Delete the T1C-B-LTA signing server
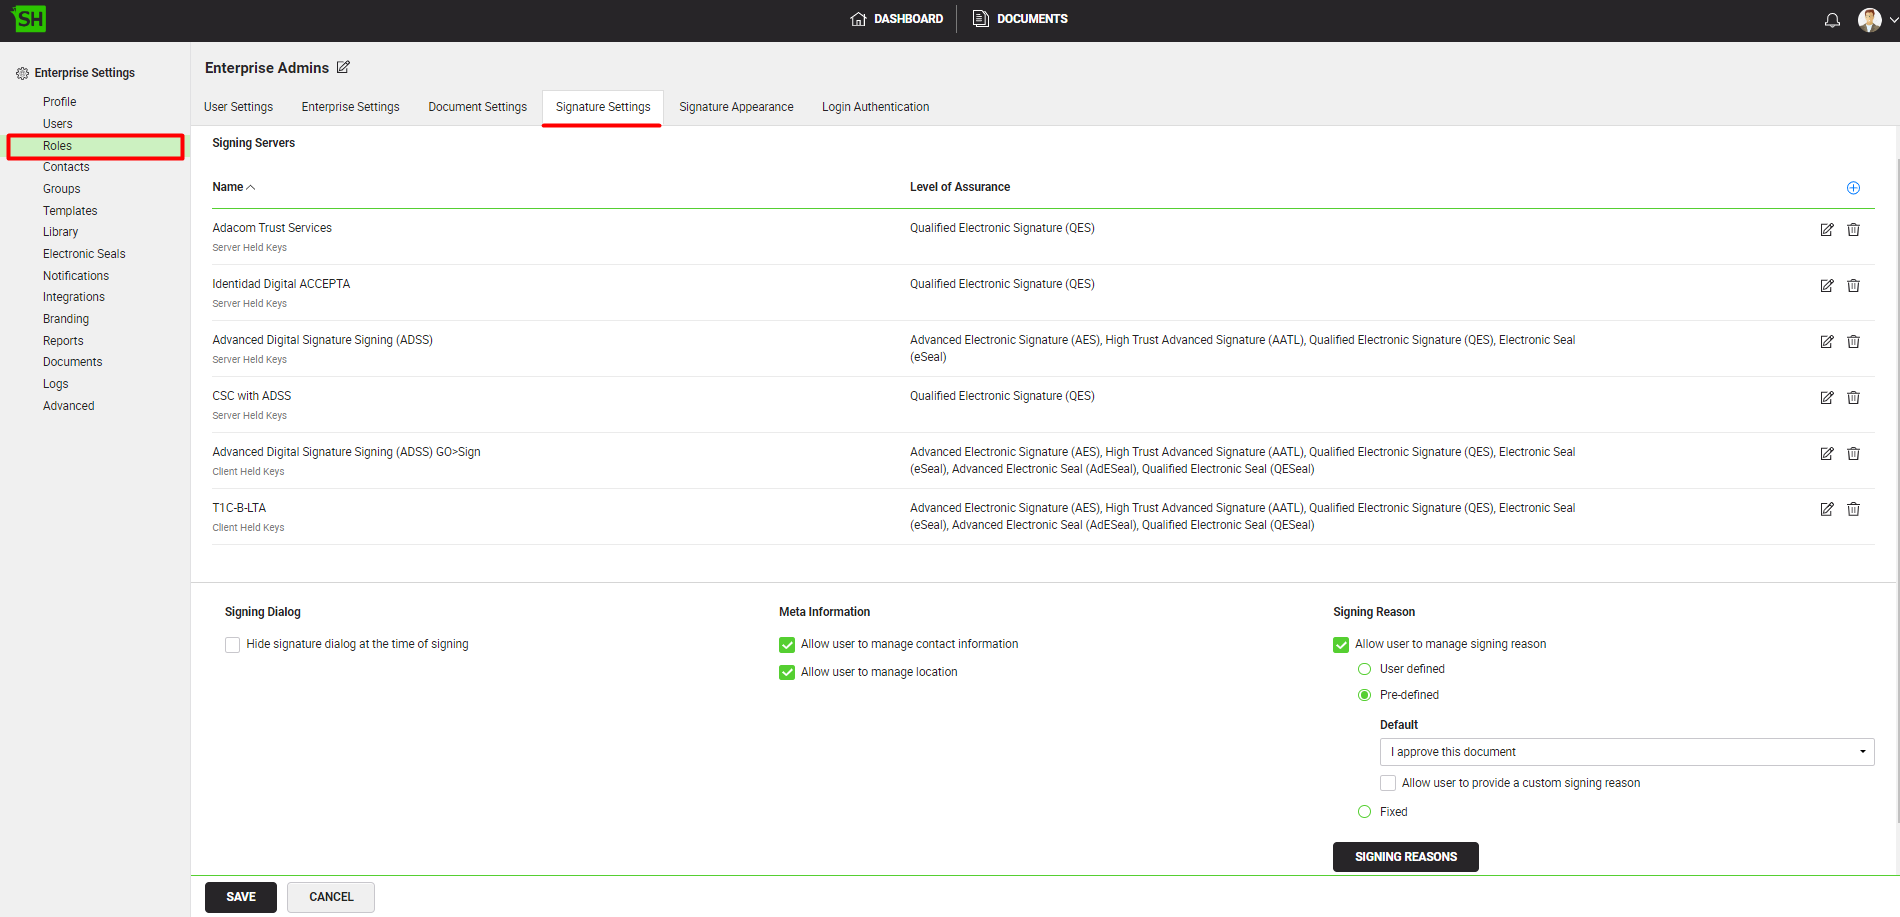 coord(1853,510)
